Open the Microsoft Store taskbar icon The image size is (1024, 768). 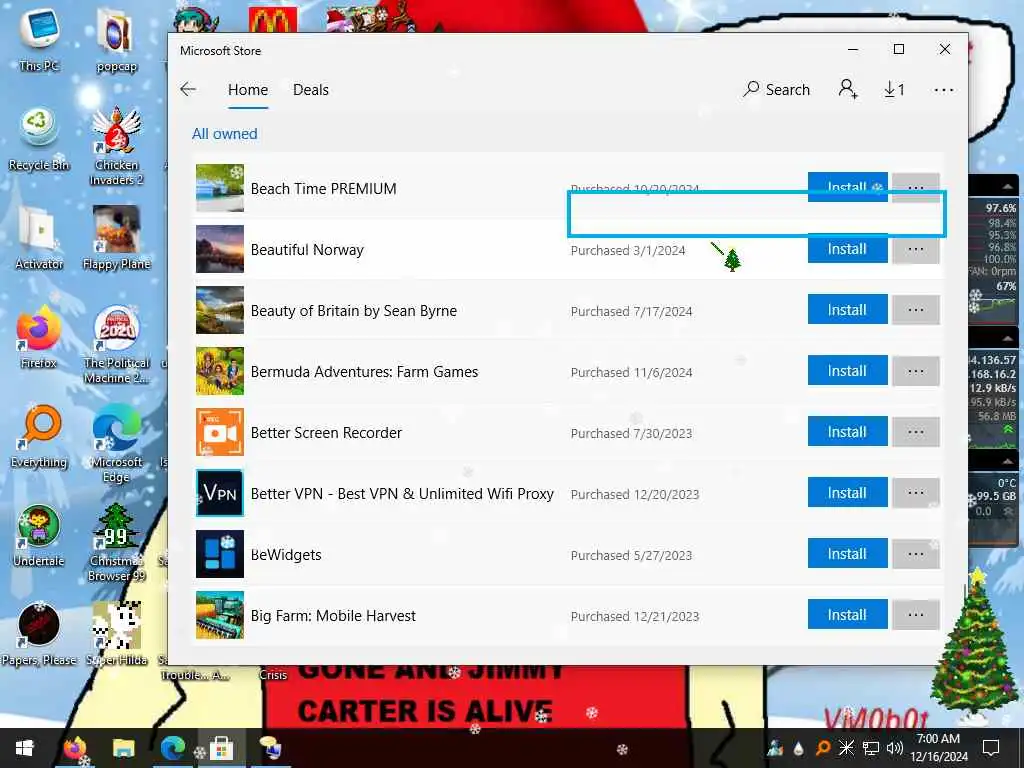pos(221,748)
